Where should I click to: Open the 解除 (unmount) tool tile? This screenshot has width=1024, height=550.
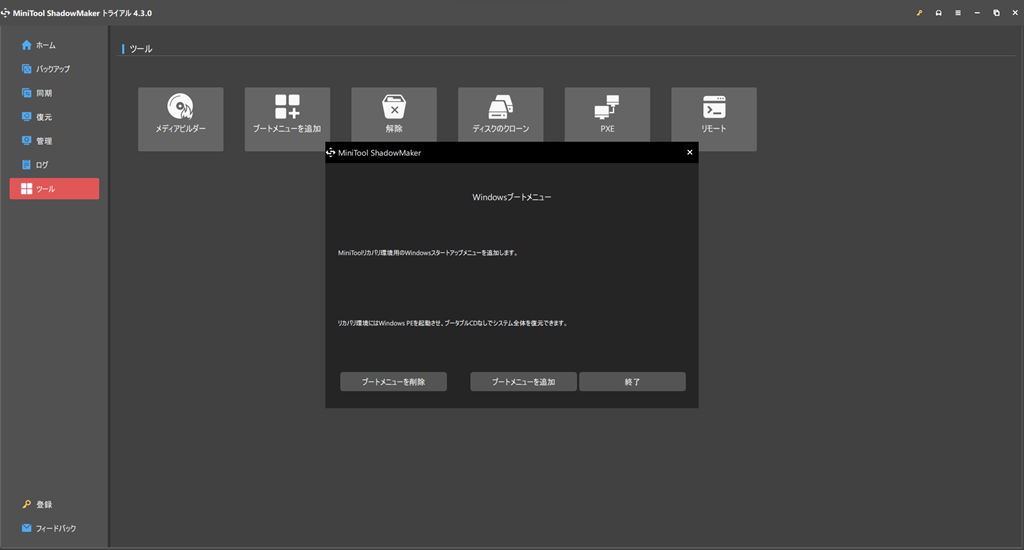[x=394, y=115]
